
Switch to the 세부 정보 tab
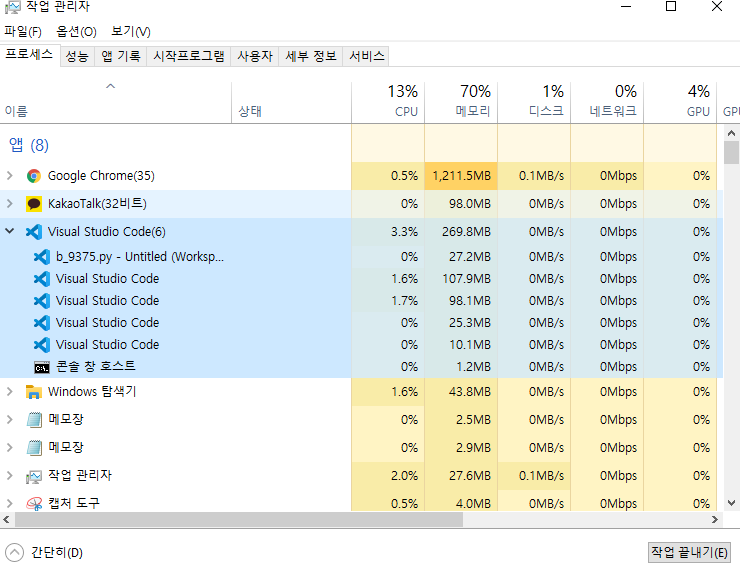[311, 57]
